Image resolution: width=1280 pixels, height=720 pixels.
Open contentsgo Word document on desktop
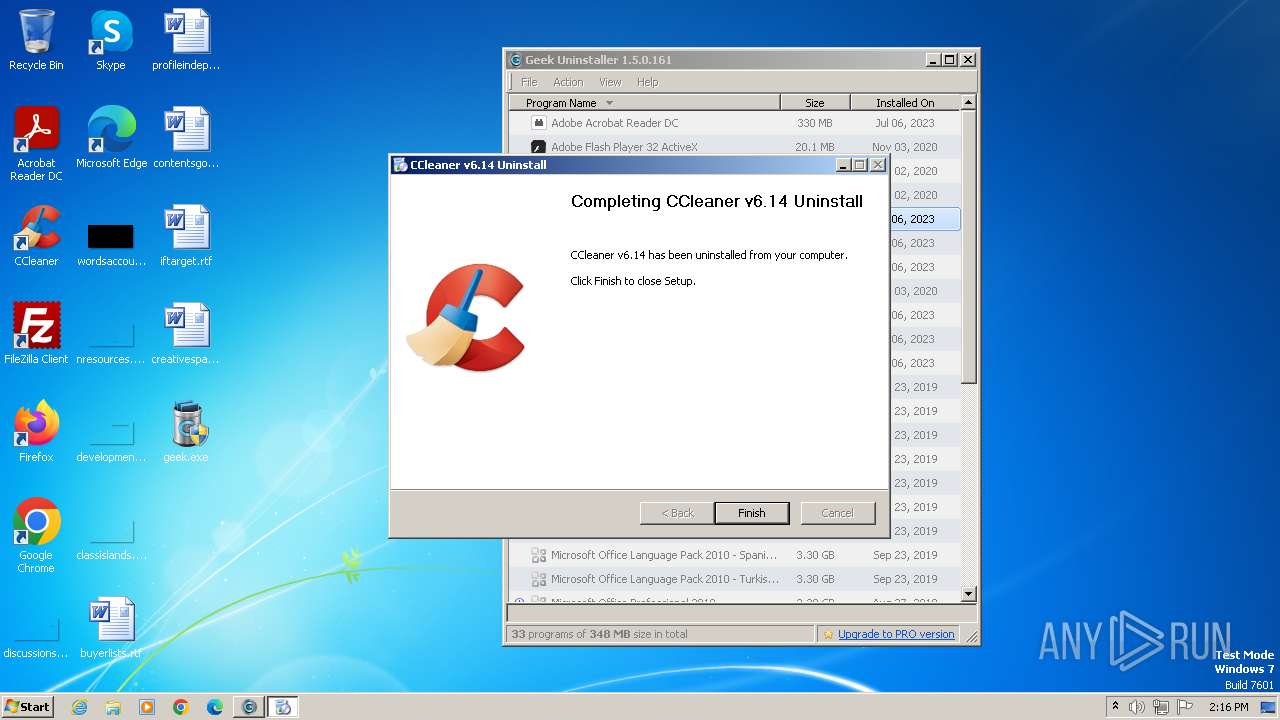tap(186, 139)
